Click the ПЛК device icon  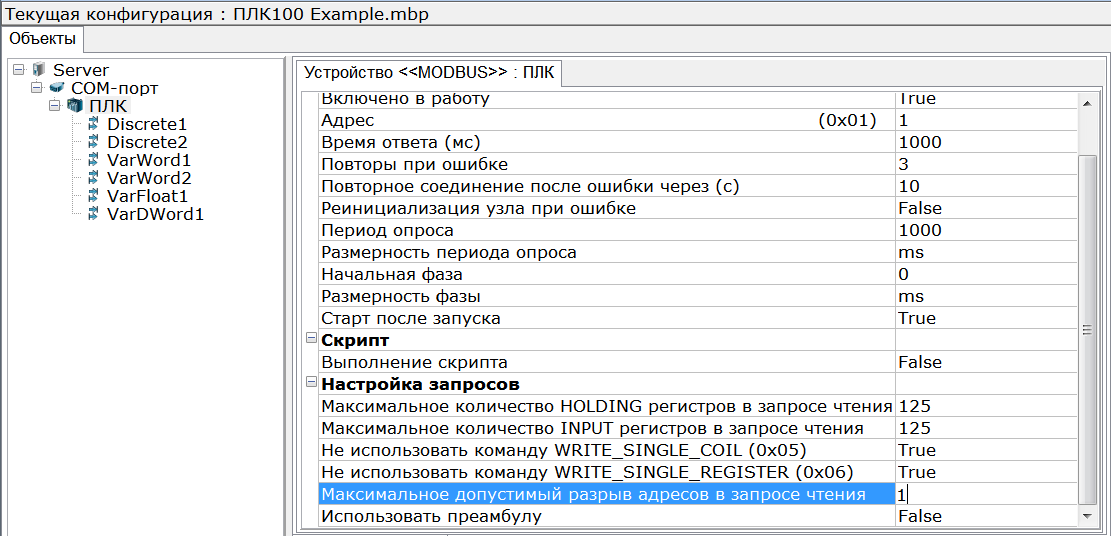pos(75,106)
